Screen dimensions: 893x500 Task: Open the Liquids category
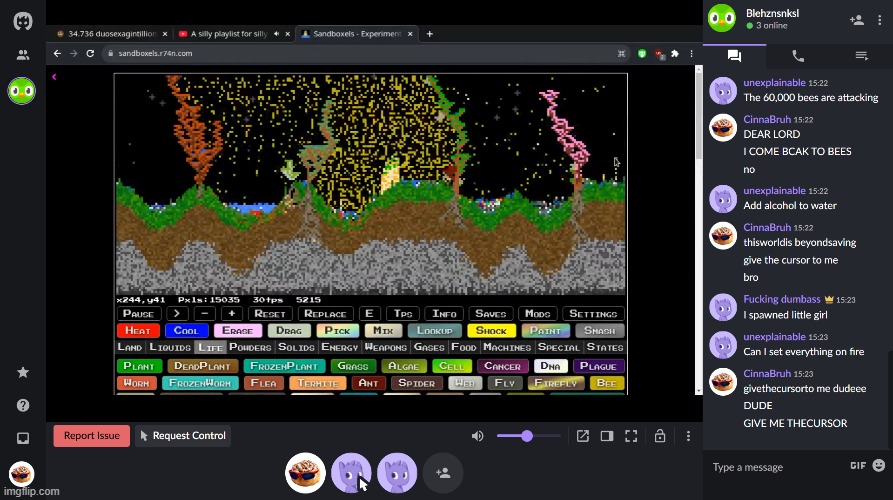tap(170, 347)
